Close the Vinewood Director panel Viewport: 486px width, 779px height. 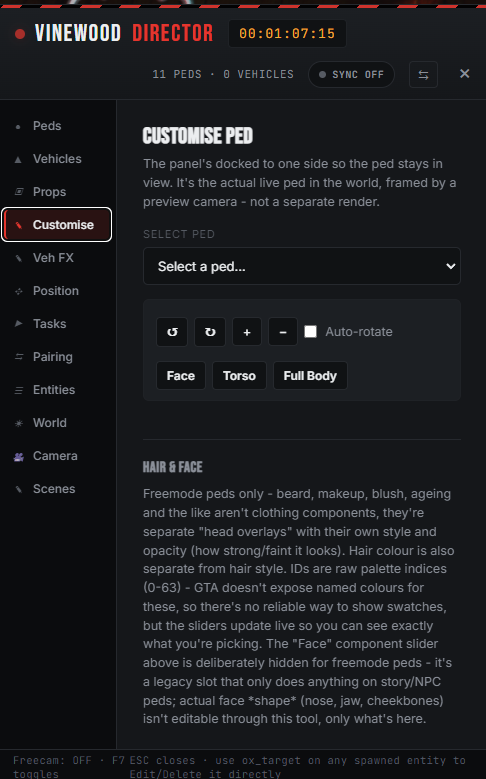(465, 74)
